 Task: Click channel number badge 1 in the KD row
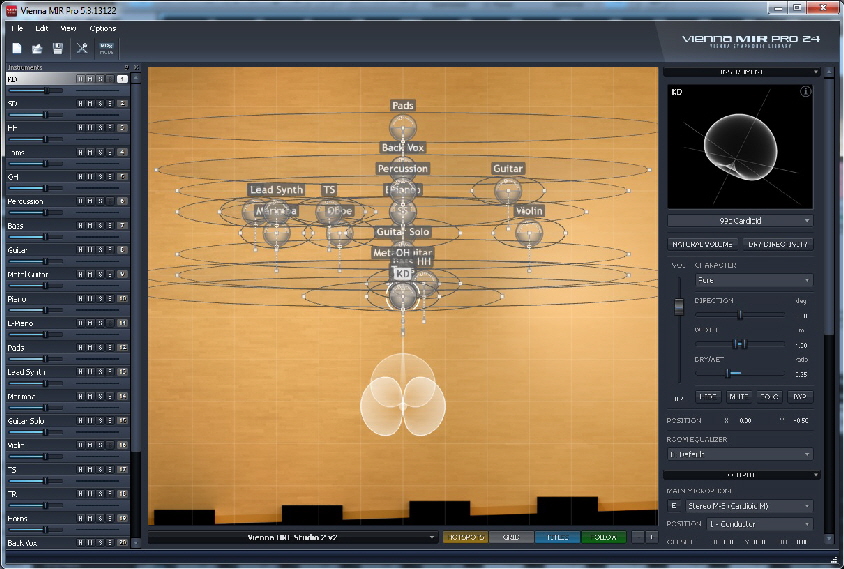pyautogui.click(x=122, y=79)
